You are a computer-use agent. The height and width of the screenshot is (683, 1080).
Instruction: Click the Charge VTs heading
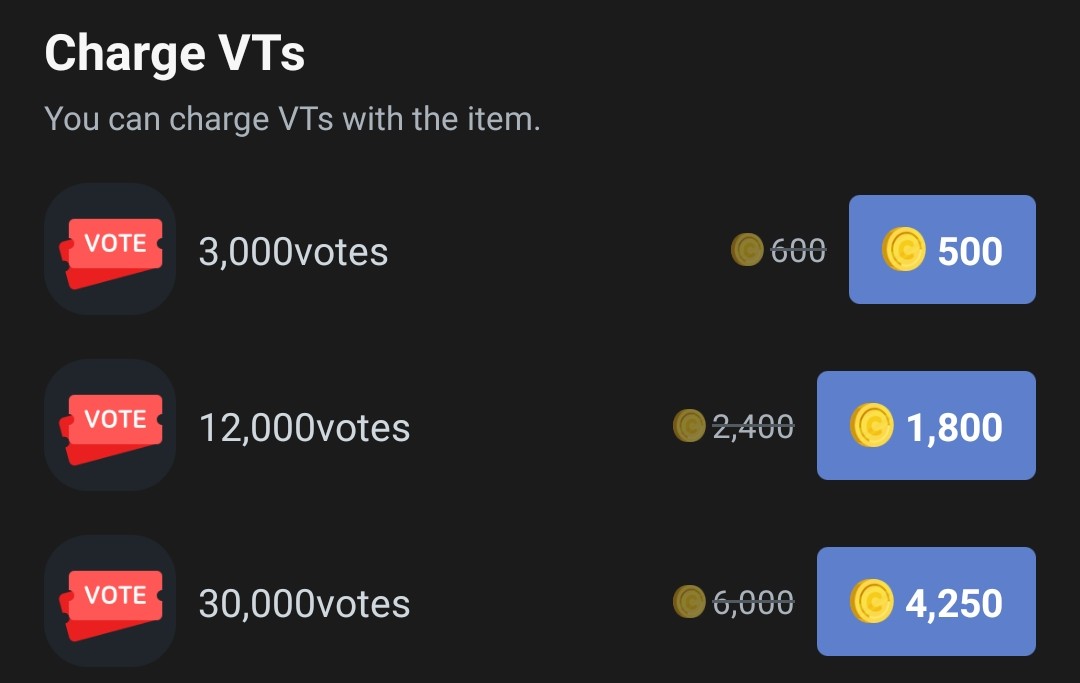[x=175, y=52]
